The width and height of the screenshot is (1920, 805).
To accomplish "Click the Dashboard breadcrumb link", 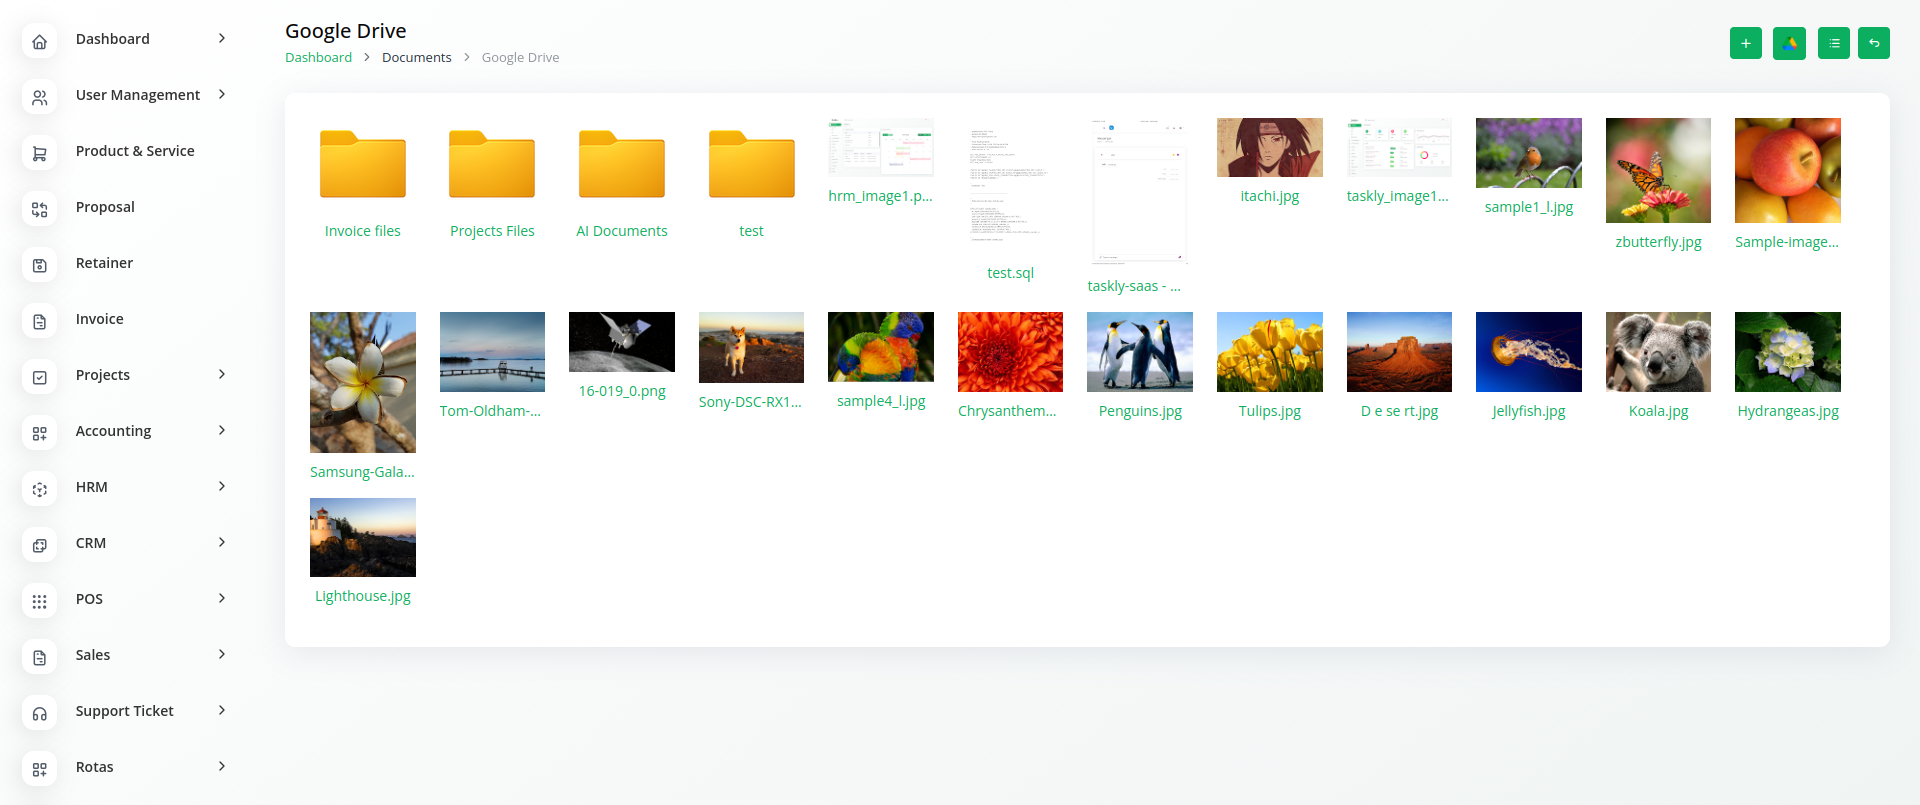I will click(318, 57).
